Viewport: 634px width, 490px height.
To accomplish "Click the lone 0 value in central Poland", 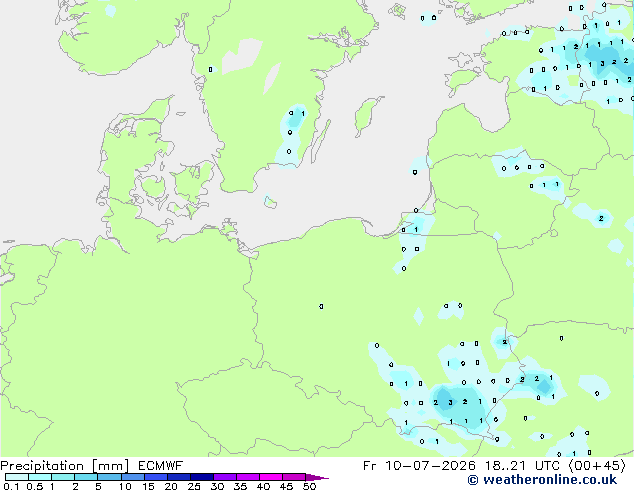I will coord(321,306).
